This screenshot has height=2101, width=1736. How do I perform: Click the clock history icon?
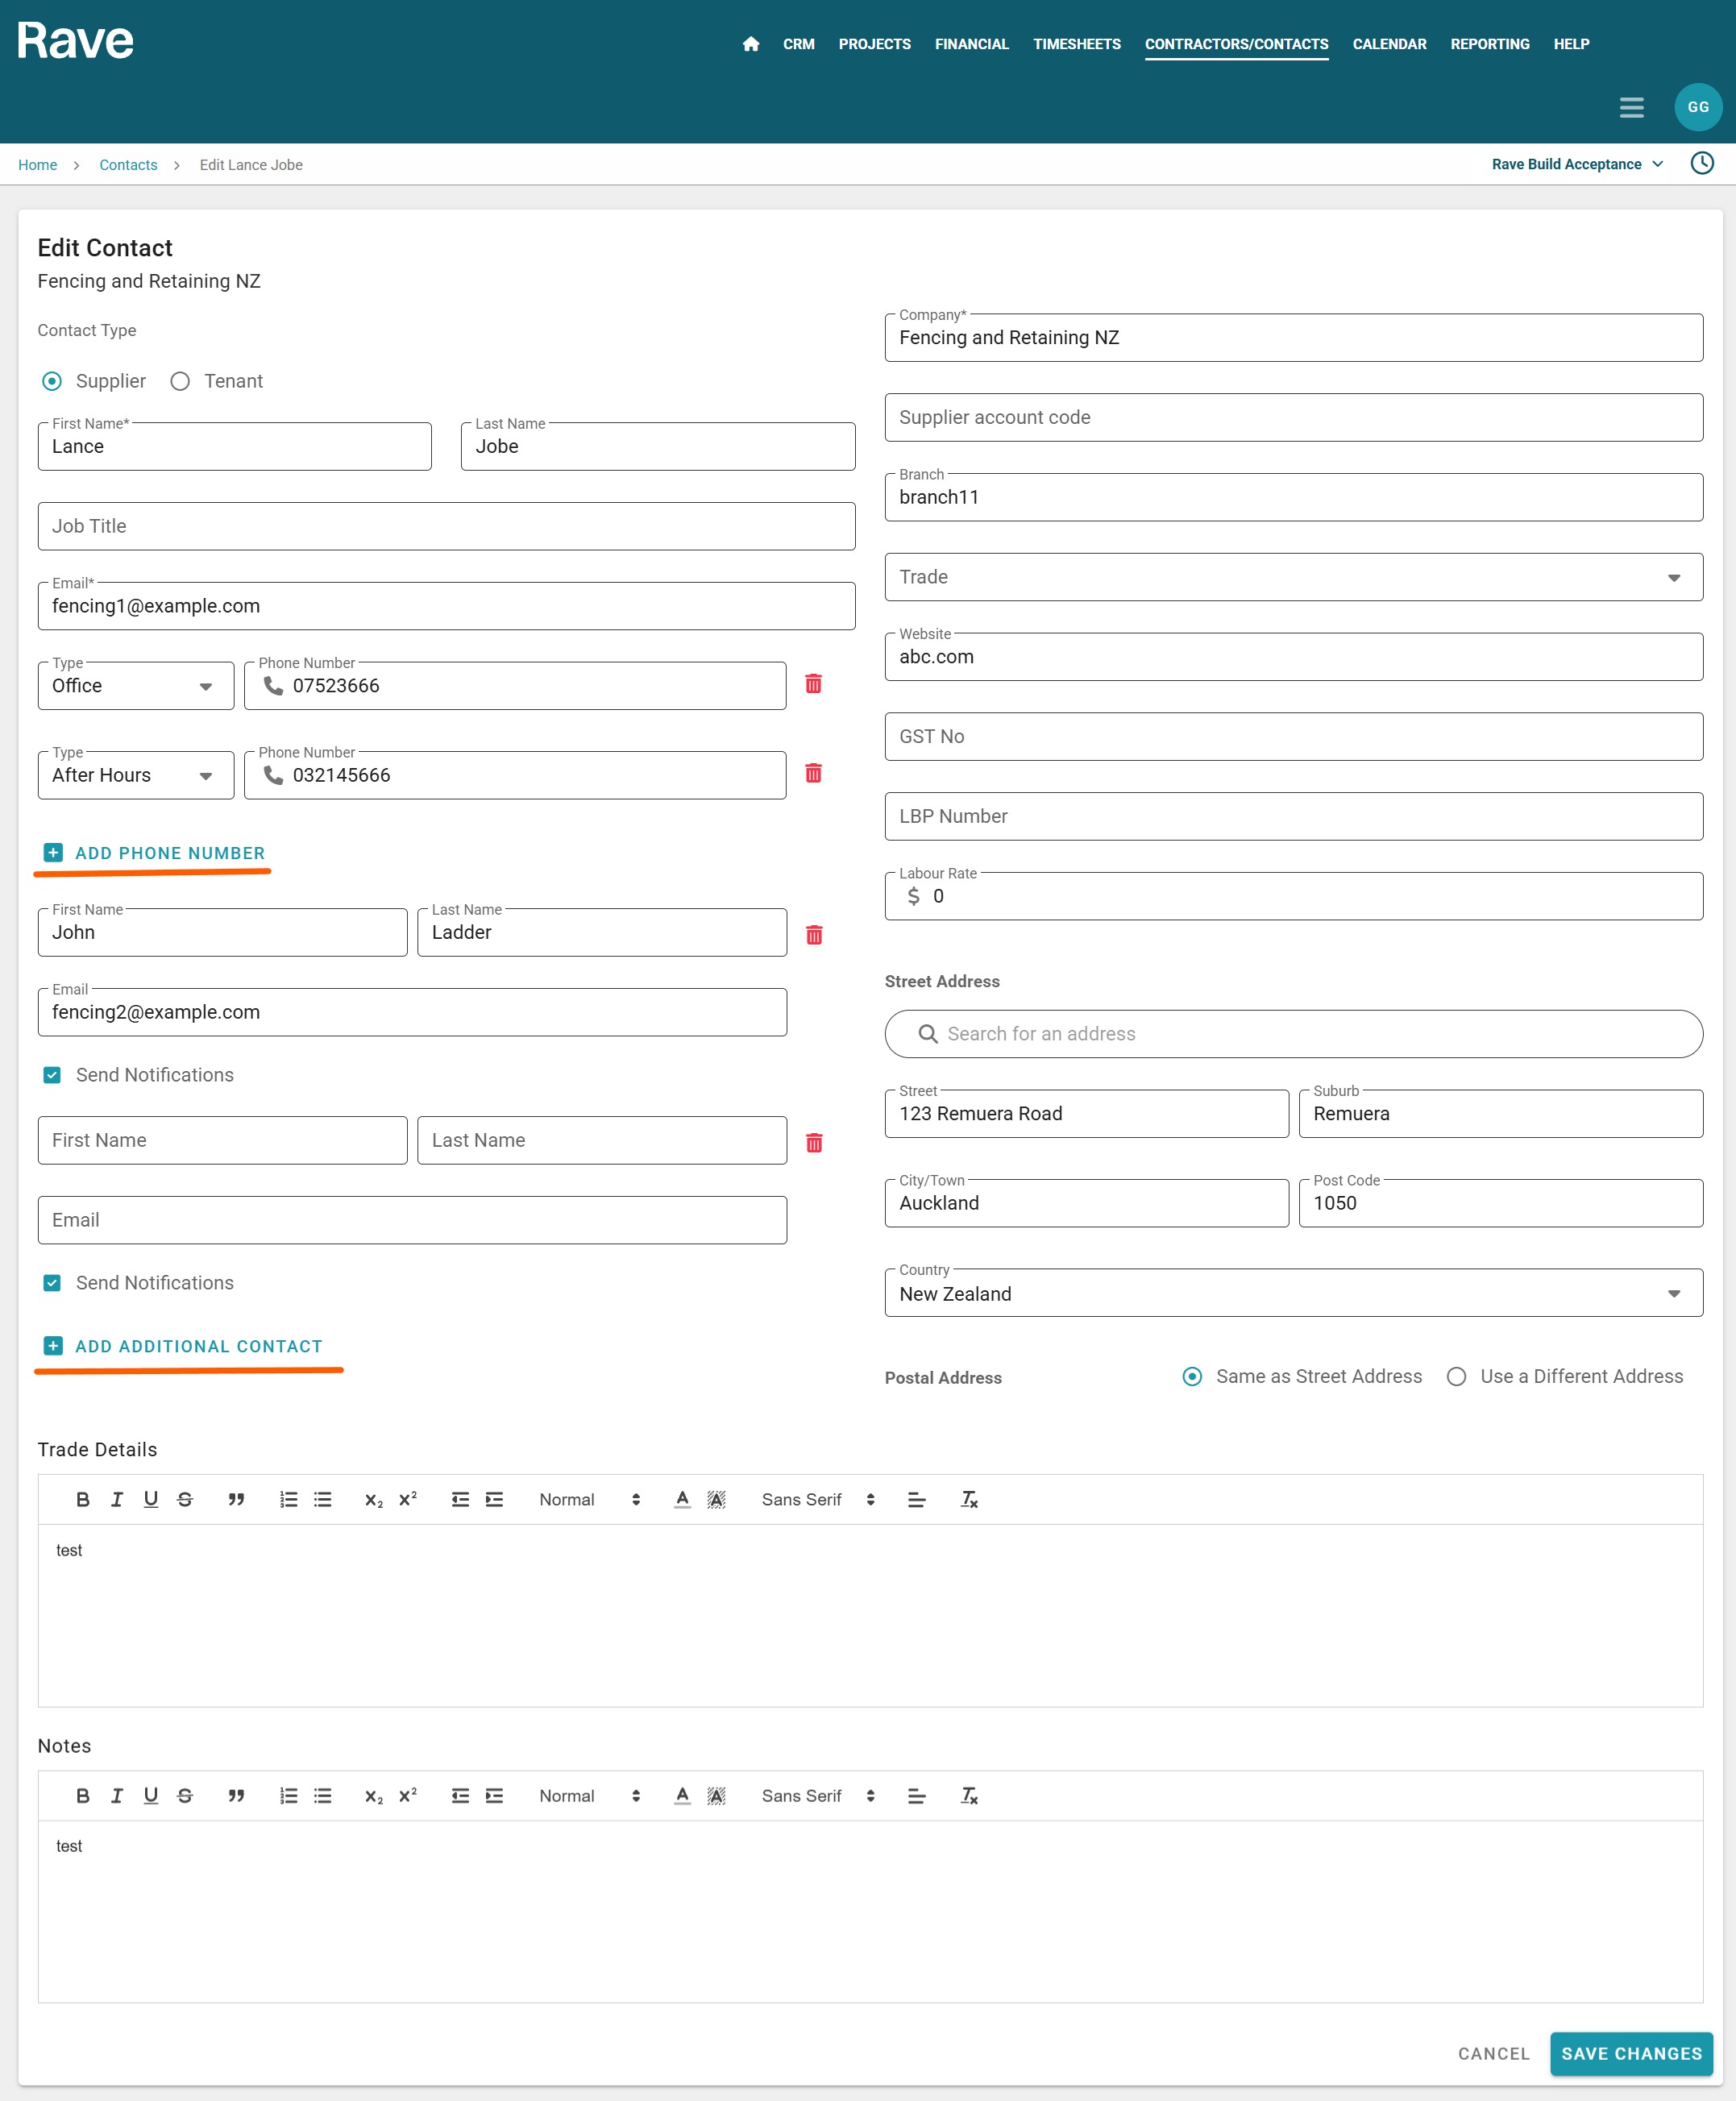1701,163
